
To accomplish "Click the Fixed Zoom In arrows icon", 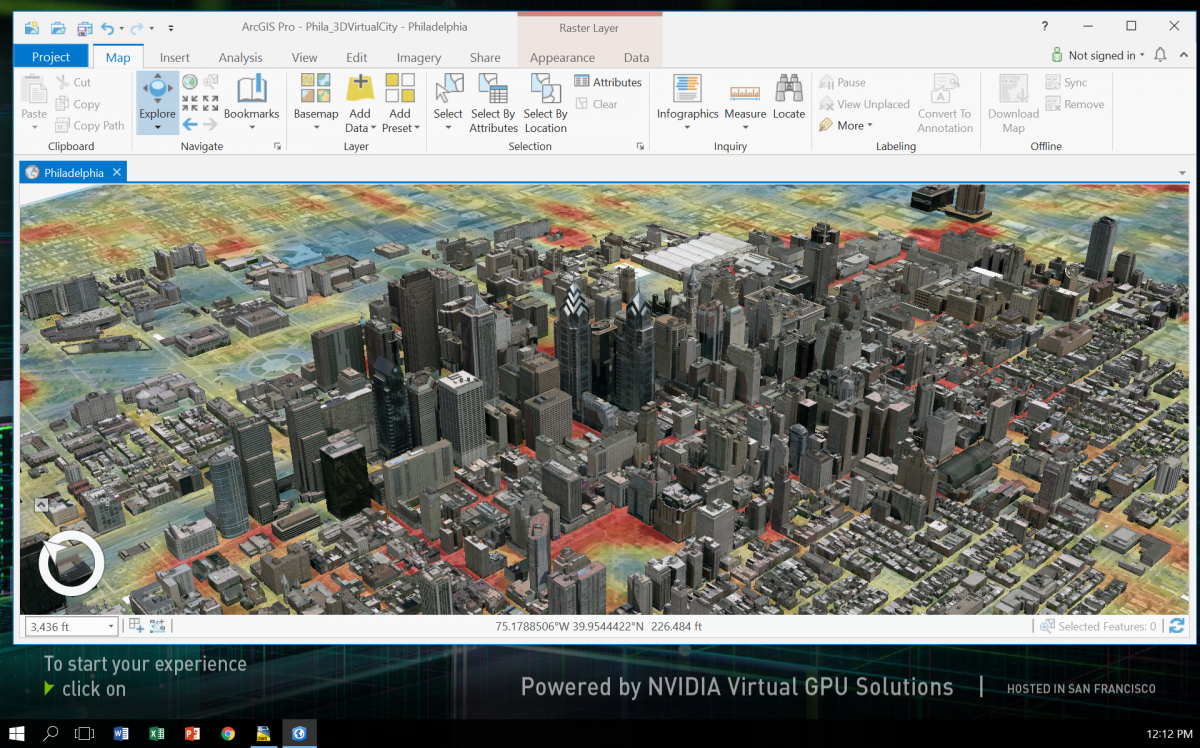I will tap(189, 103).
